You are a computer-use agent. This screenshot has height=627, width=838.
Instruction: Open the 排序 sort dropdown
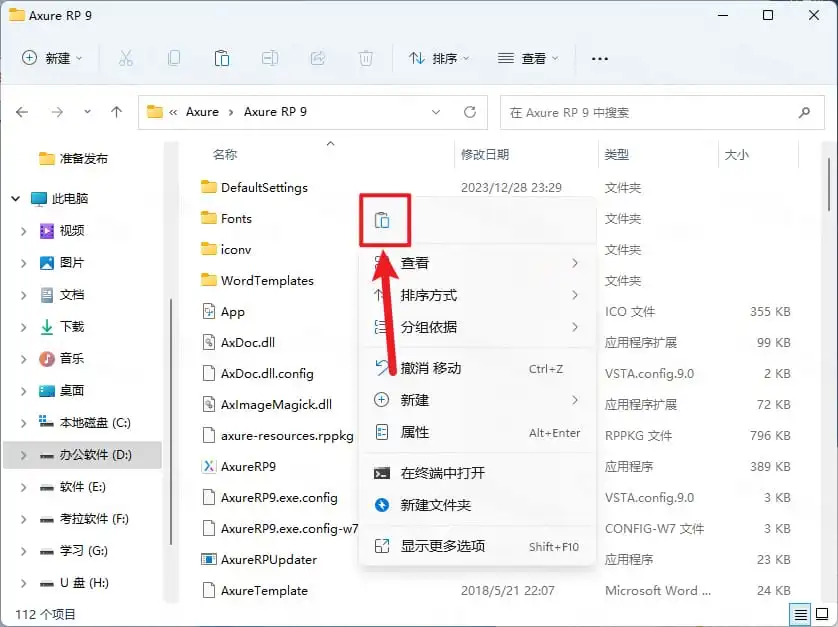tap(439, 58)
